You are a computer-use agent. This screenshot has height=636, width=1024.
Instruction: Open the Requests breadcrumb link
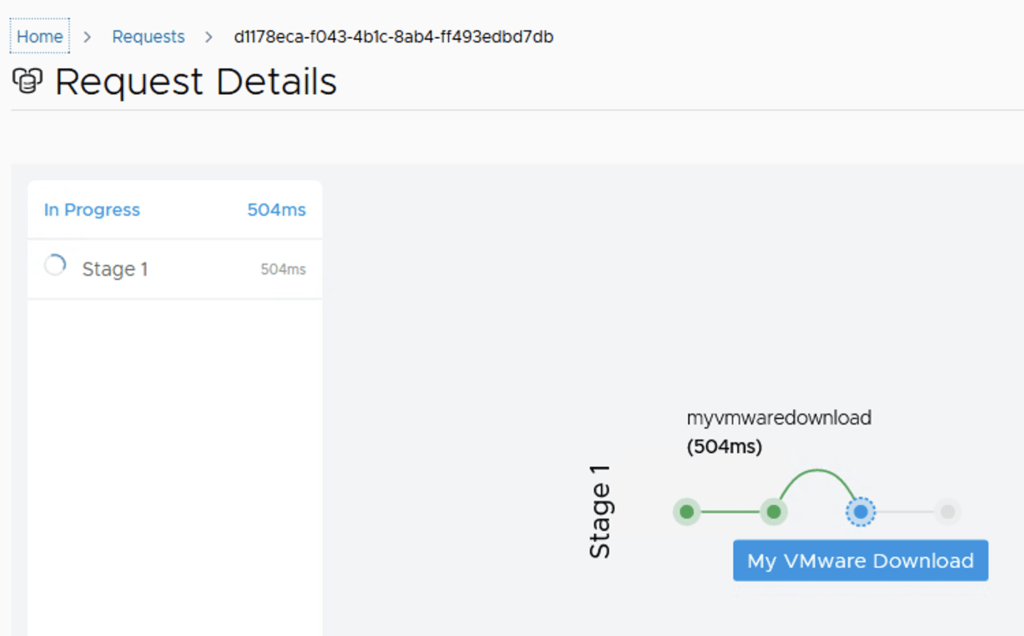point(148,37)
